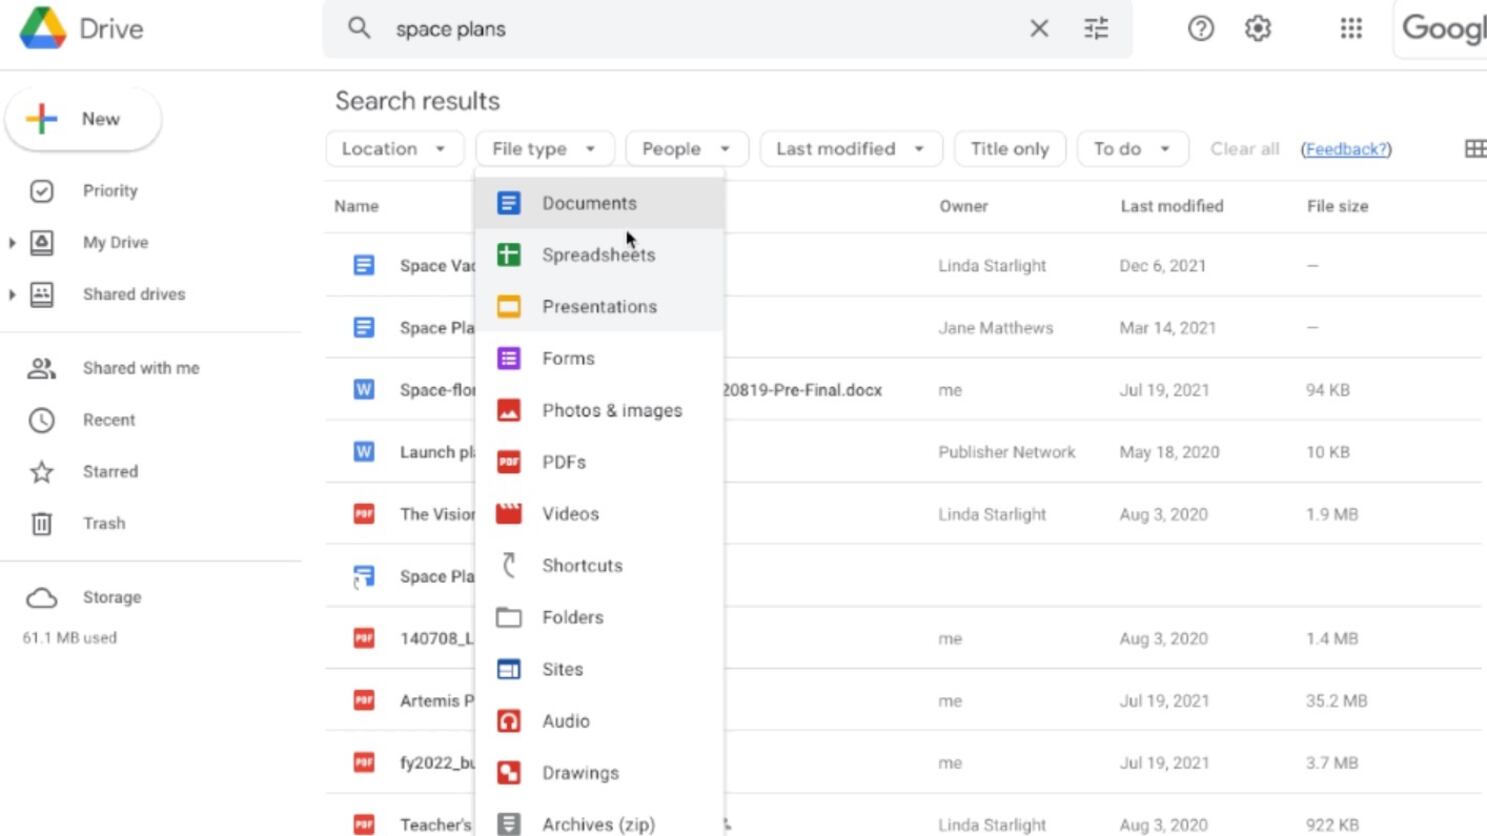Image resolution: width=1487 pixels, height=836 pixels.
Task: Expand the My Drive tree arrow
Action: pyautogui.click(x=12, y=243)
